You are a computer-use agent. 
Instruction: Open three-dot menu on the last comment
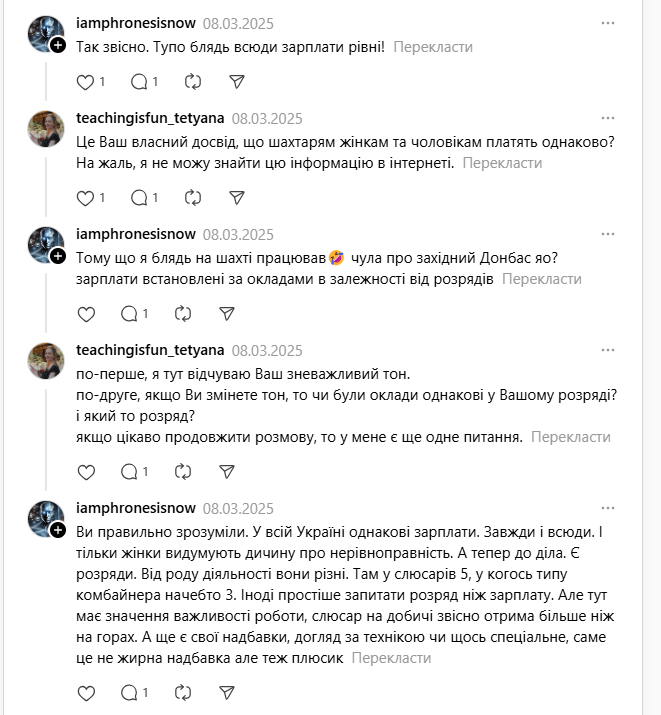point(608,507)
